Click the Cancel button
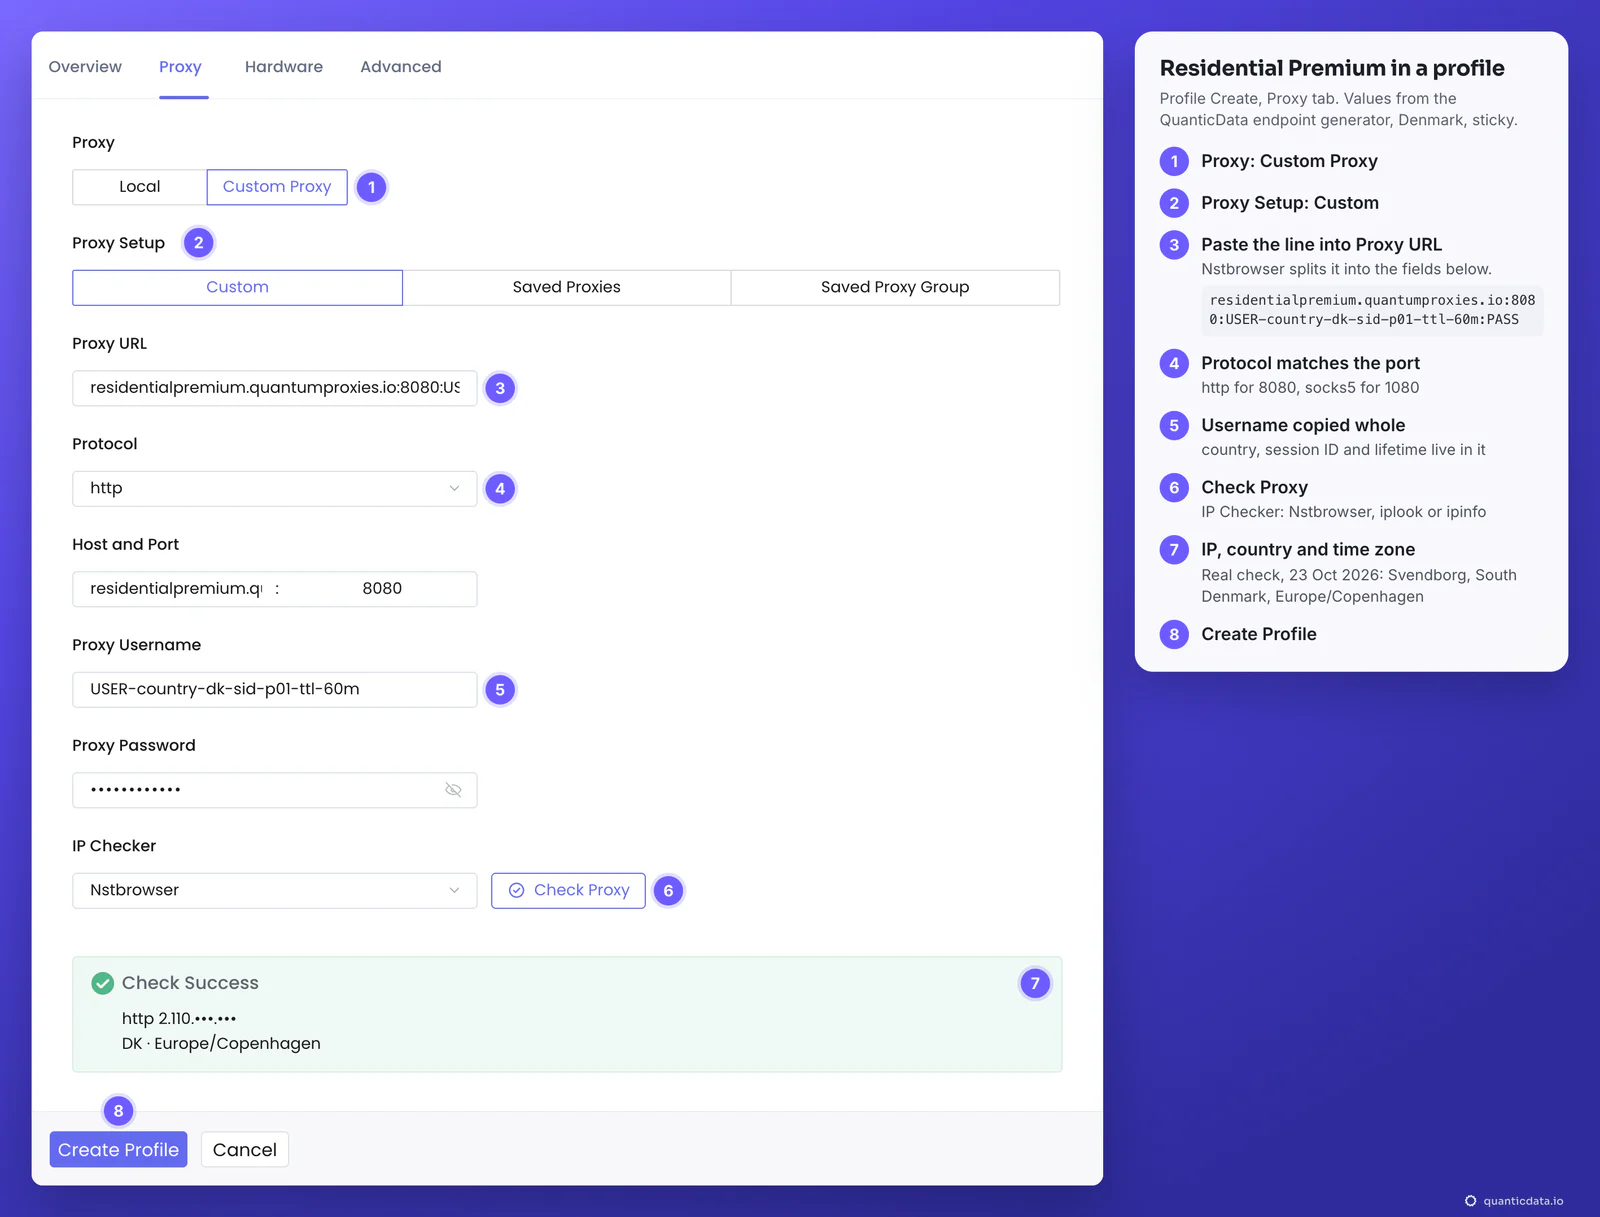This screenshot has height=1217, width=1600. pyautogui.click(x=245, y=1150)
